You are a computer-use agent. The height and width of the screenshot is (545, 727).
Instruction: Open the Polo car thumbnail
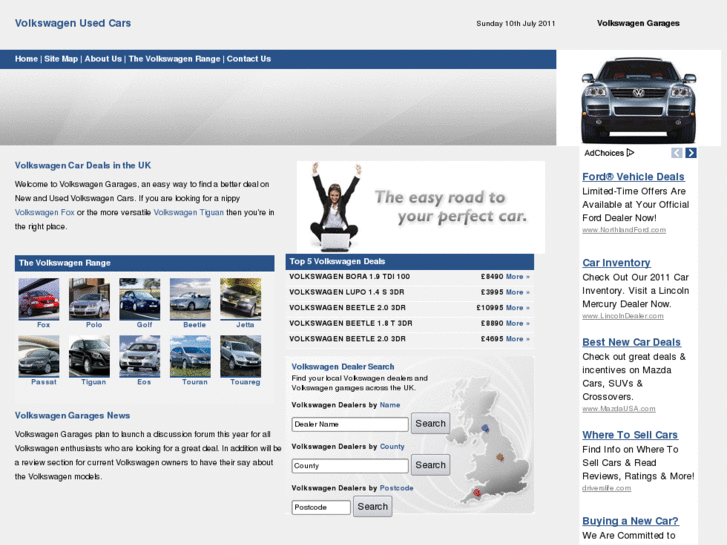89,299
